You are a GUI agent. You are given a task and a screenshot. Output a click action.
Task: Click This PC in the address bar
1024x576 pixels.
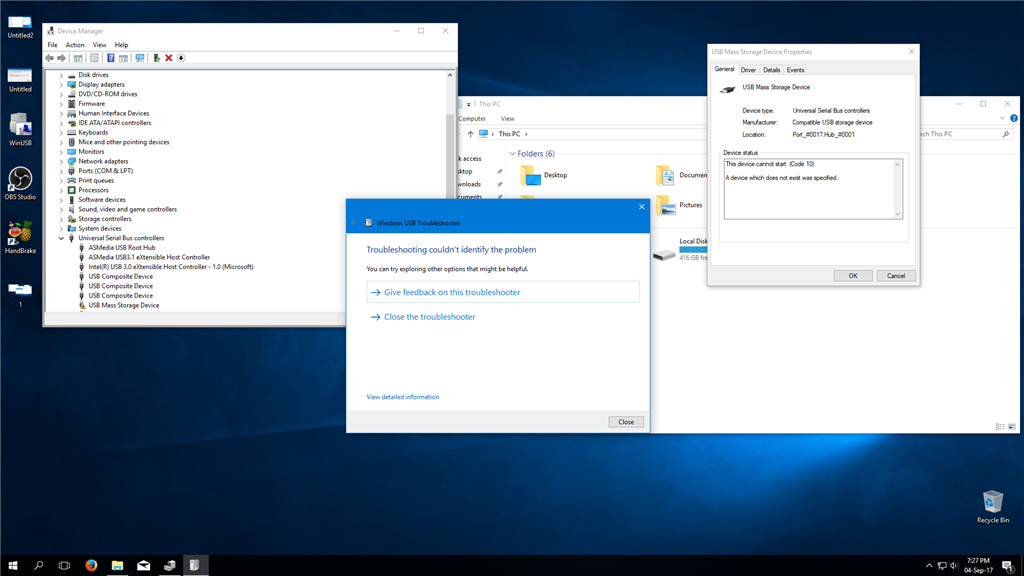coord(509,134)
